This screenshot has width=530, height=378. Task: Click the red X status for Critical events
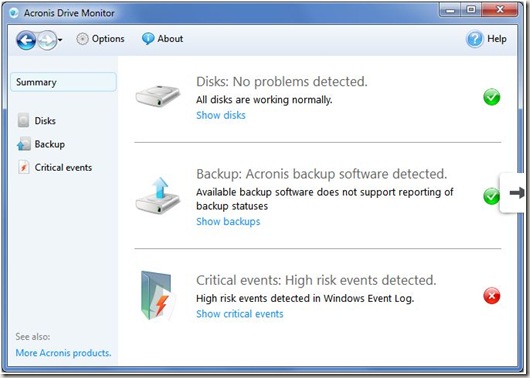tap(491, 296)
